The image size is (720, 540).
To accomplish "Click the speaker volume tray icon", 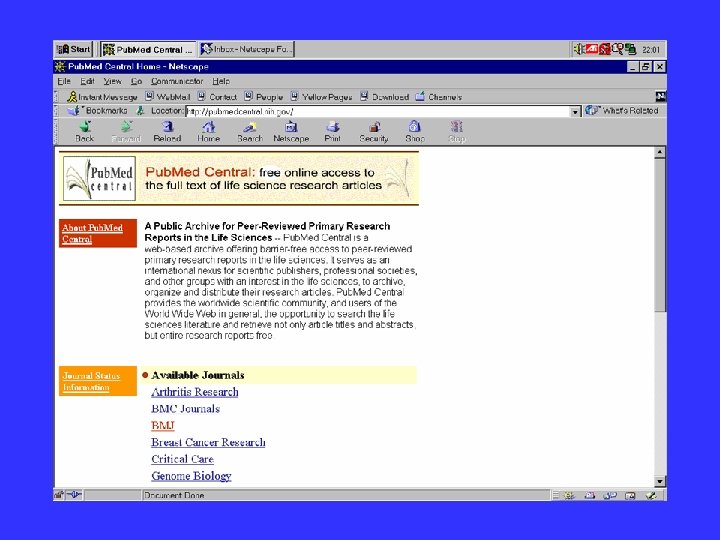I will (579, 49).
